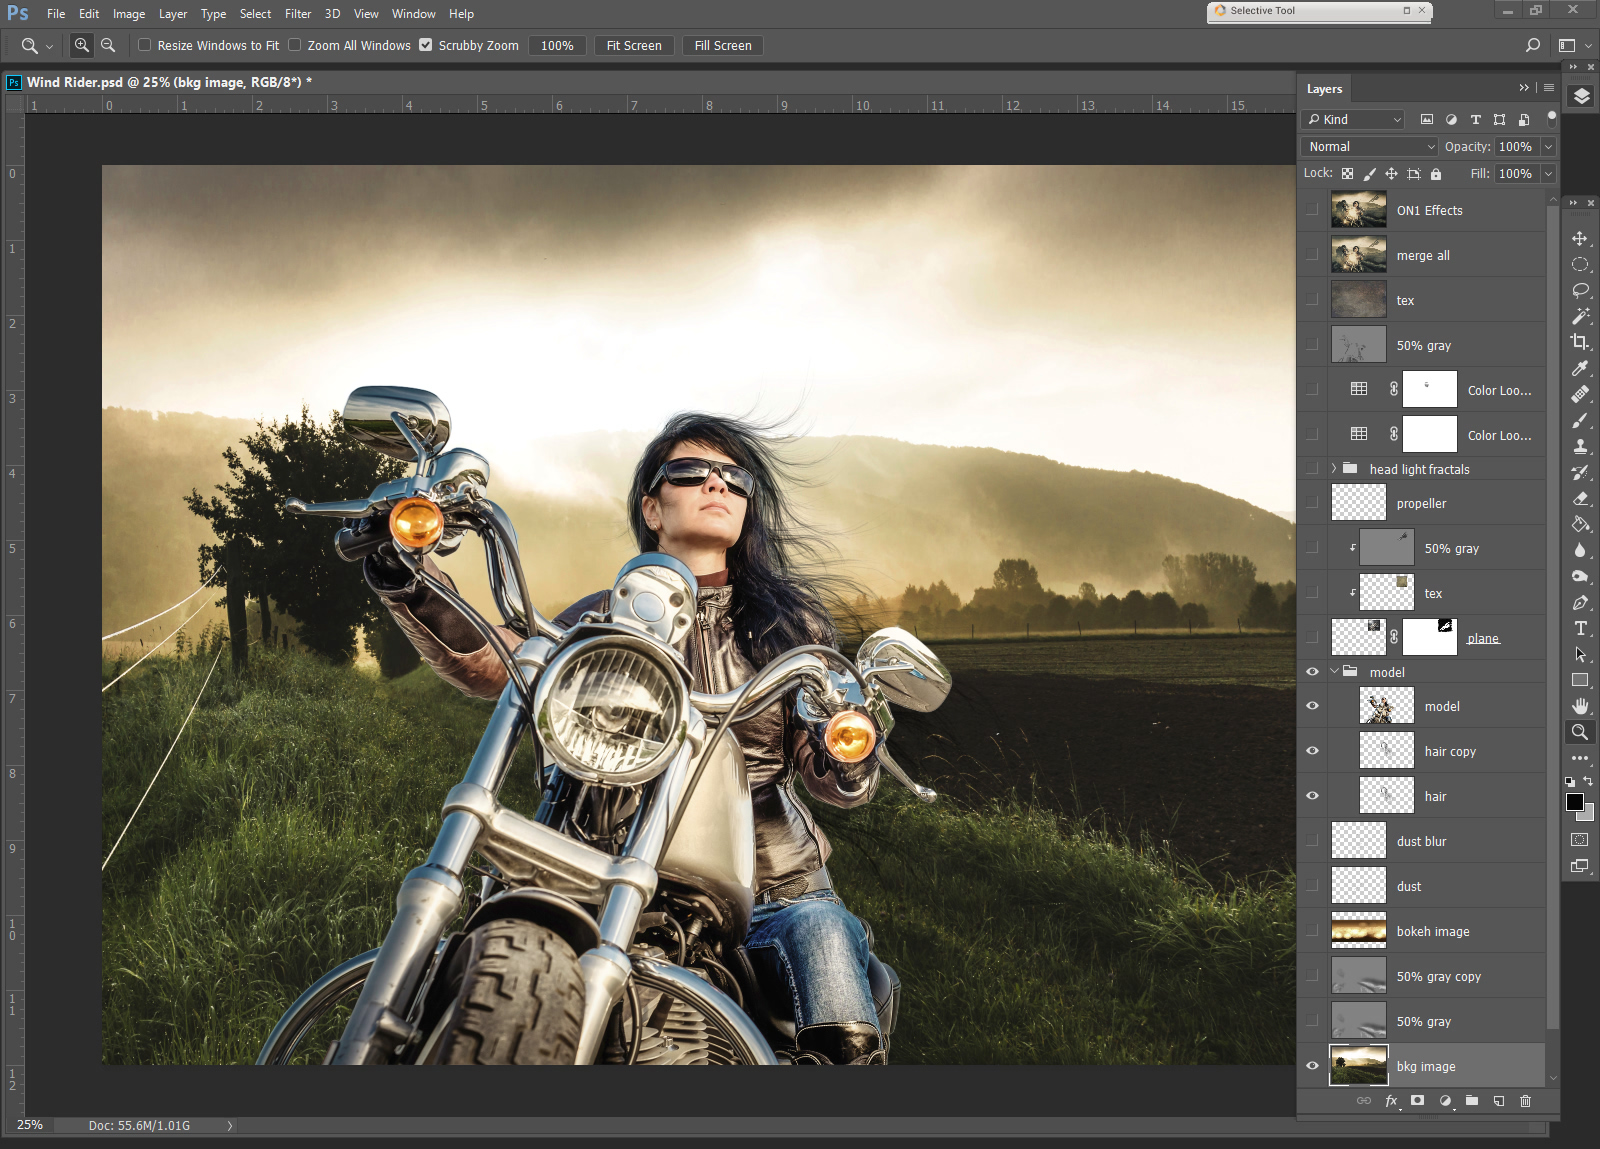Pick the Eyedropper tool
The height and width of the screenshot is (1149, 1600).
(1580, 368)
